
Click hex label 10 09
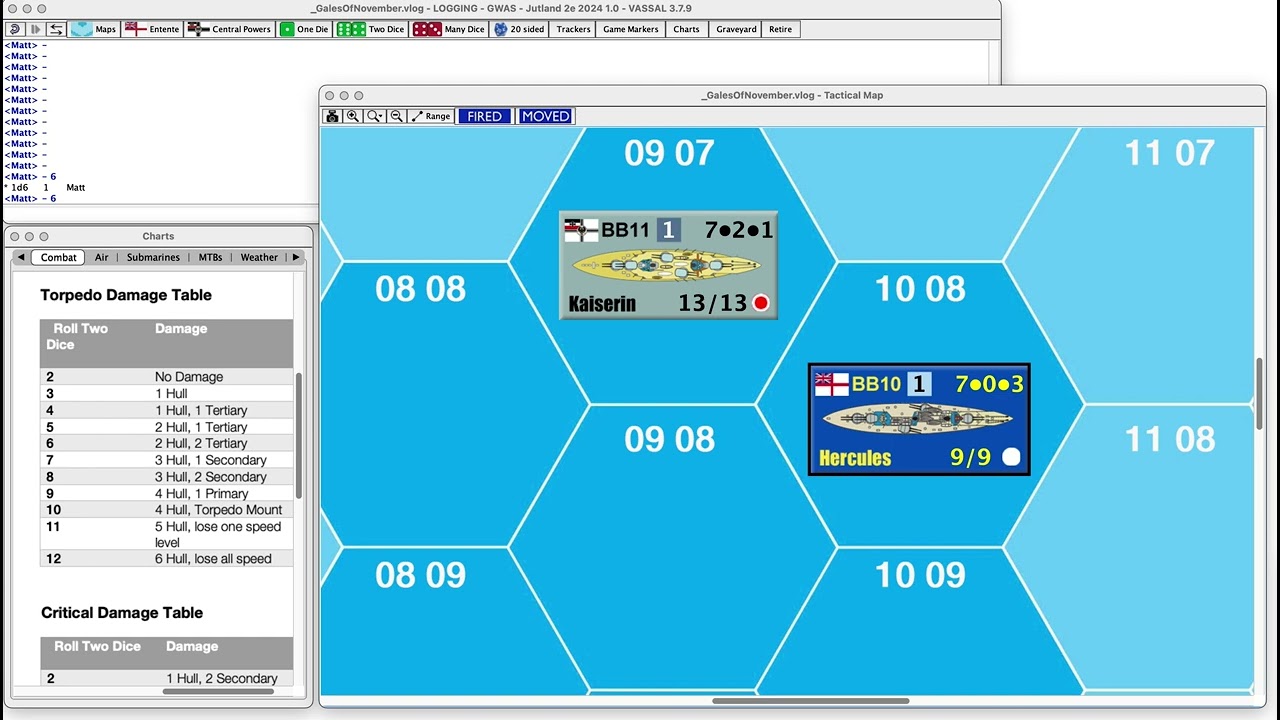click(920, 575)
